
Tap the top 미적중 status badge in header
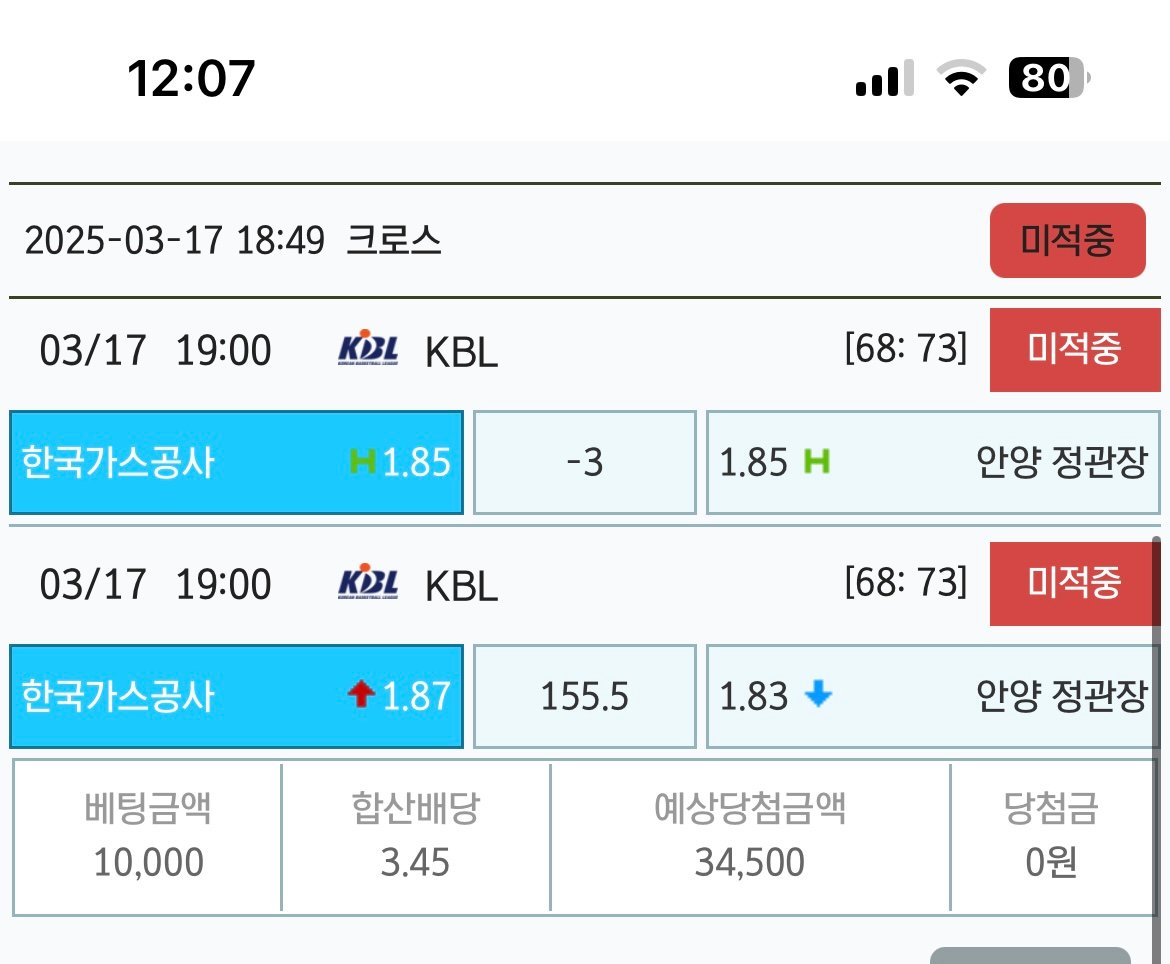point(1067,240)
